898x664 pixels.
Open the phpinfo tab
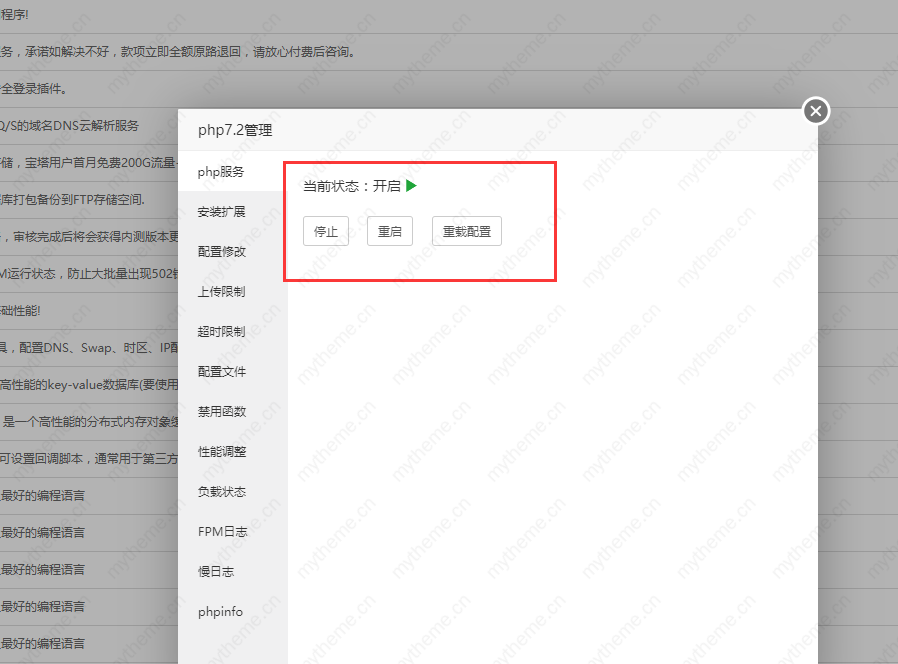click(x=220, y=612)
